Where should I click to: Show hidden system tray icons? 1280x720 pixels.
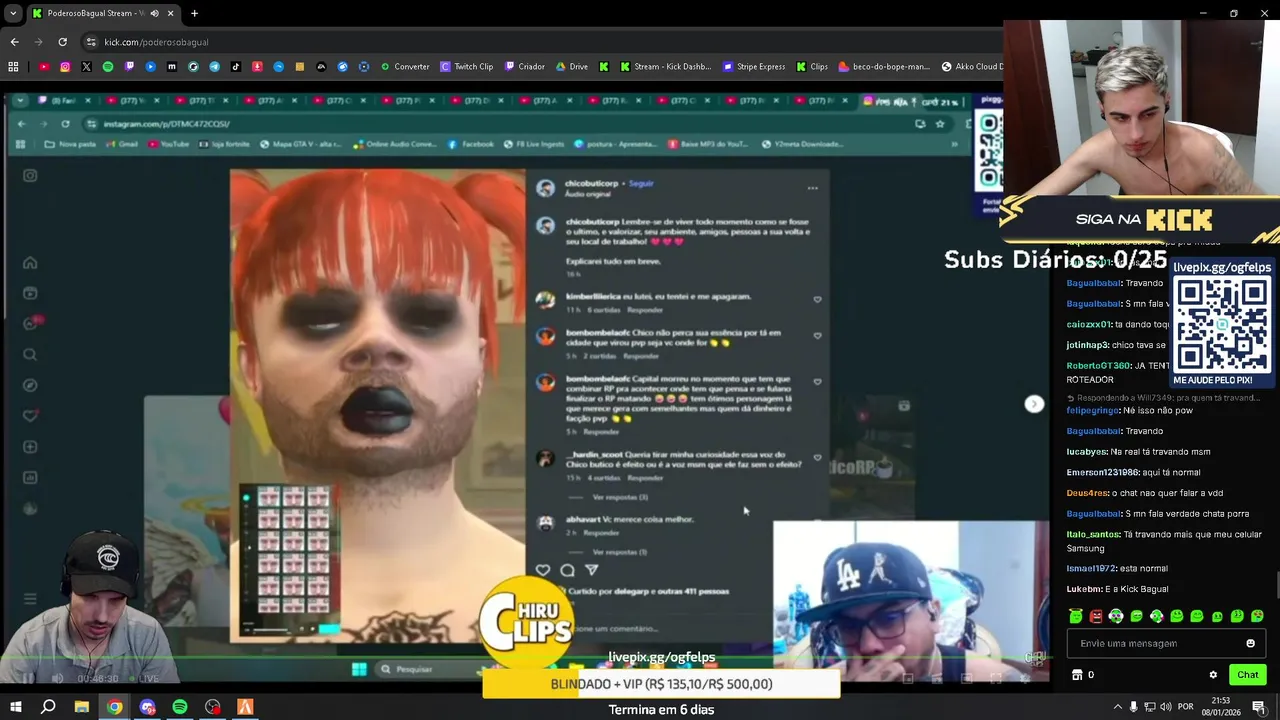pyautogui.click(x=1118, y=707)
